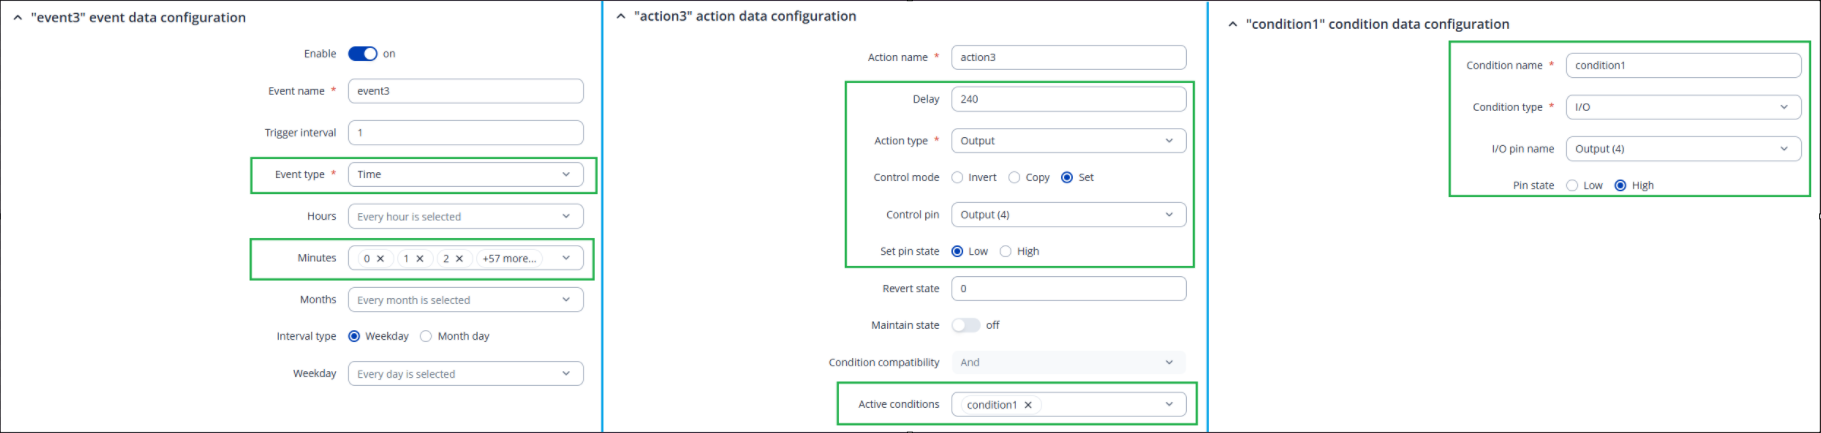The width and height of the screenshot is (1821, 433).
Task: Select Month day interval type
Action: (427, 337)
